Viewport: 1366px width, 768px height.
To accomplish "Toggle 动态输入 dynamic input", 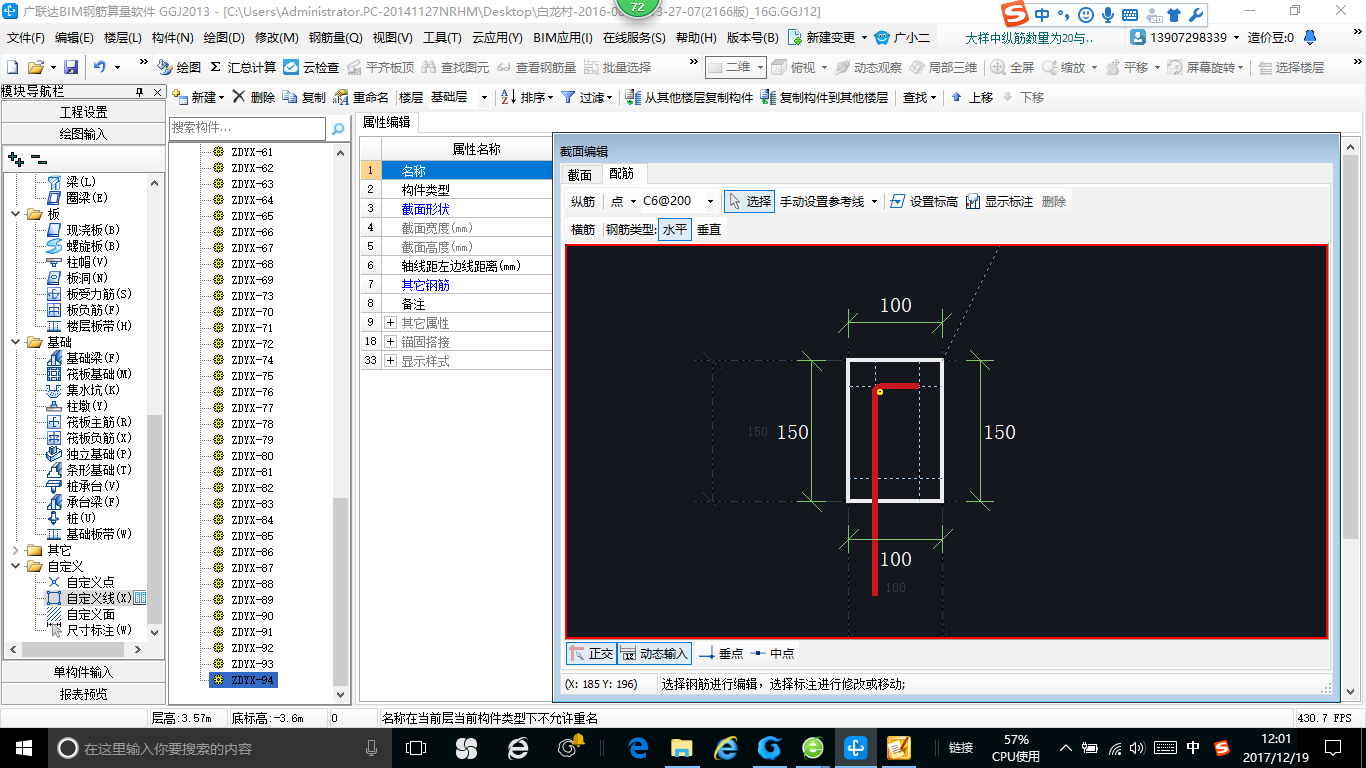I will (655, 653).
